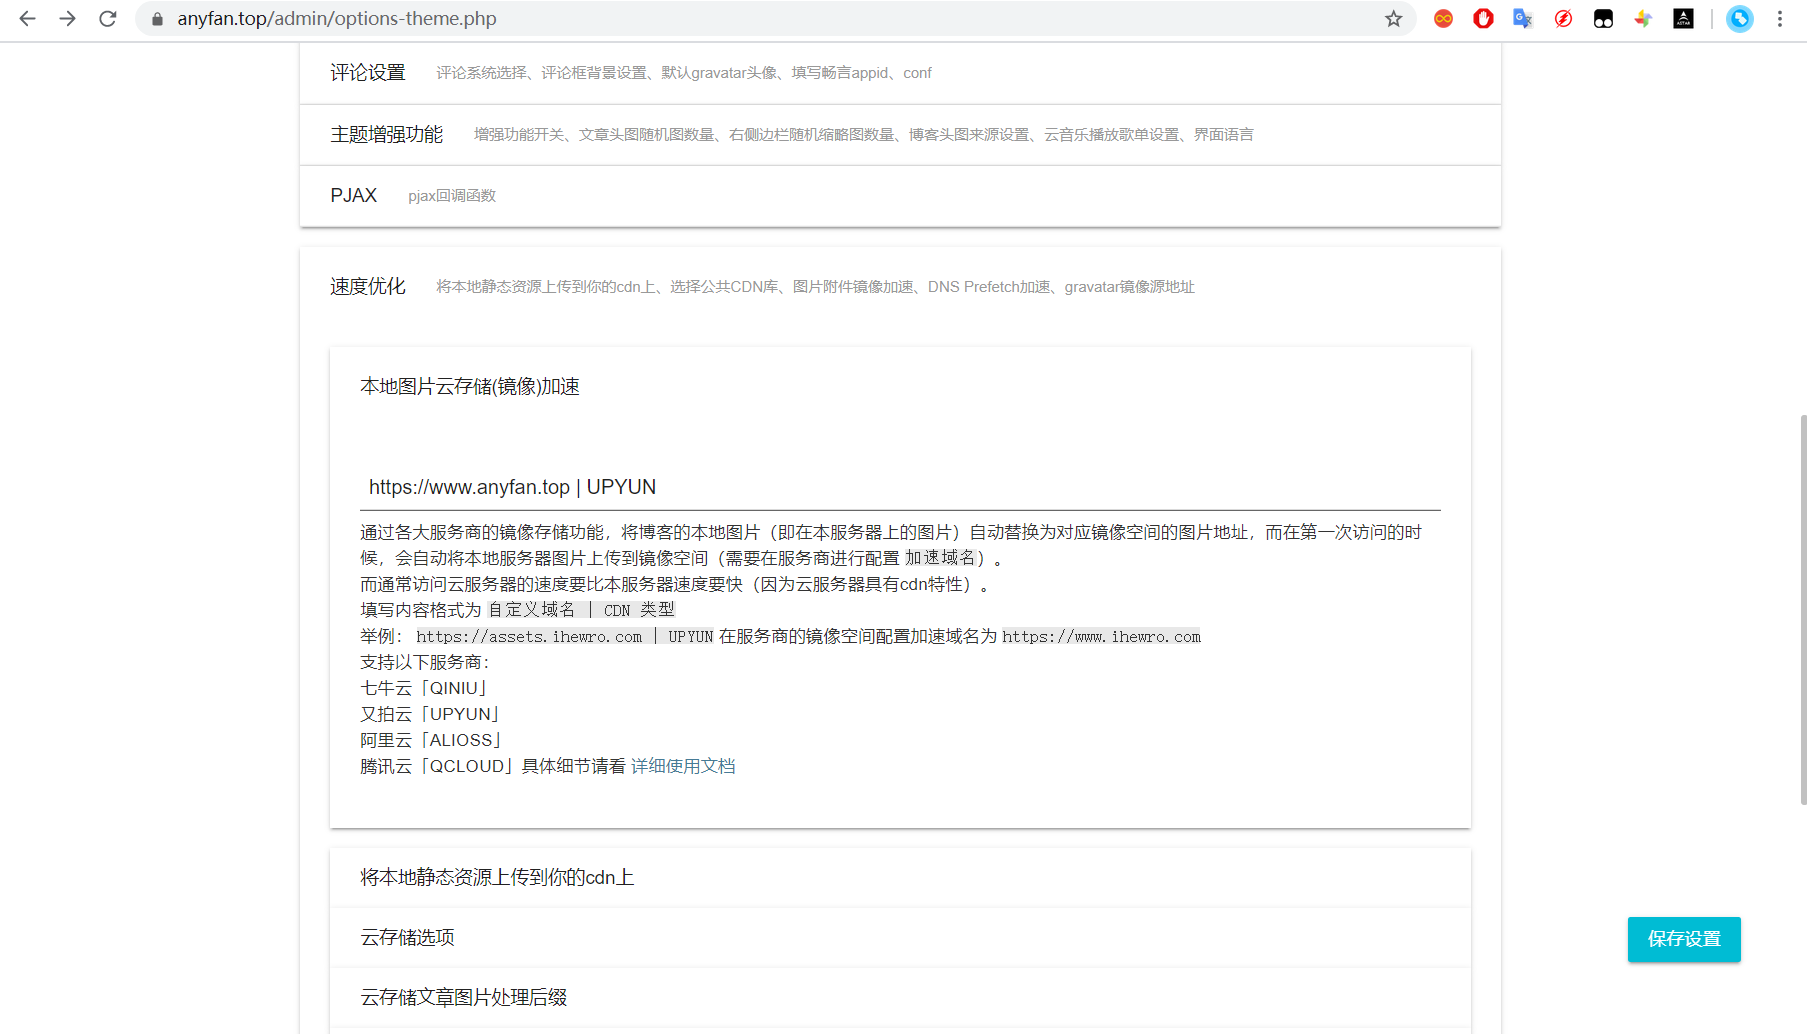The image size is (1807, 1034).
Task: Go forward in browser history
Action: pos(67,19)
